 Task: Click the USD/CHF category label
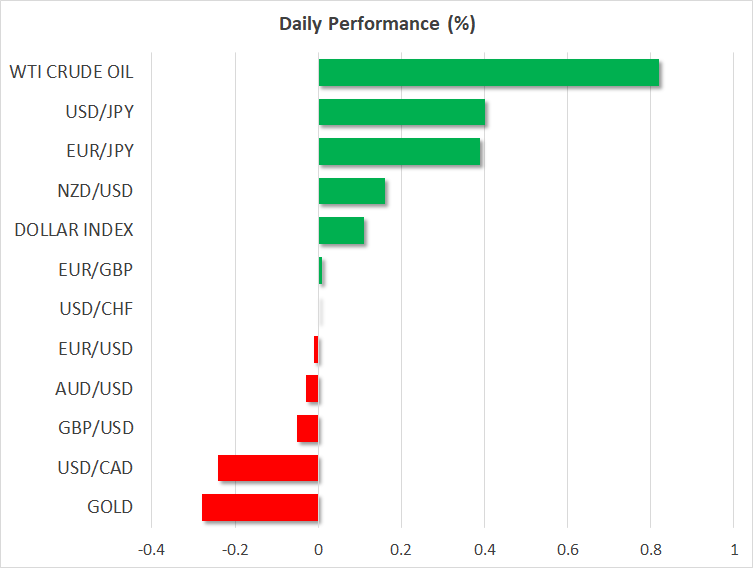click(x=96, y=309)
